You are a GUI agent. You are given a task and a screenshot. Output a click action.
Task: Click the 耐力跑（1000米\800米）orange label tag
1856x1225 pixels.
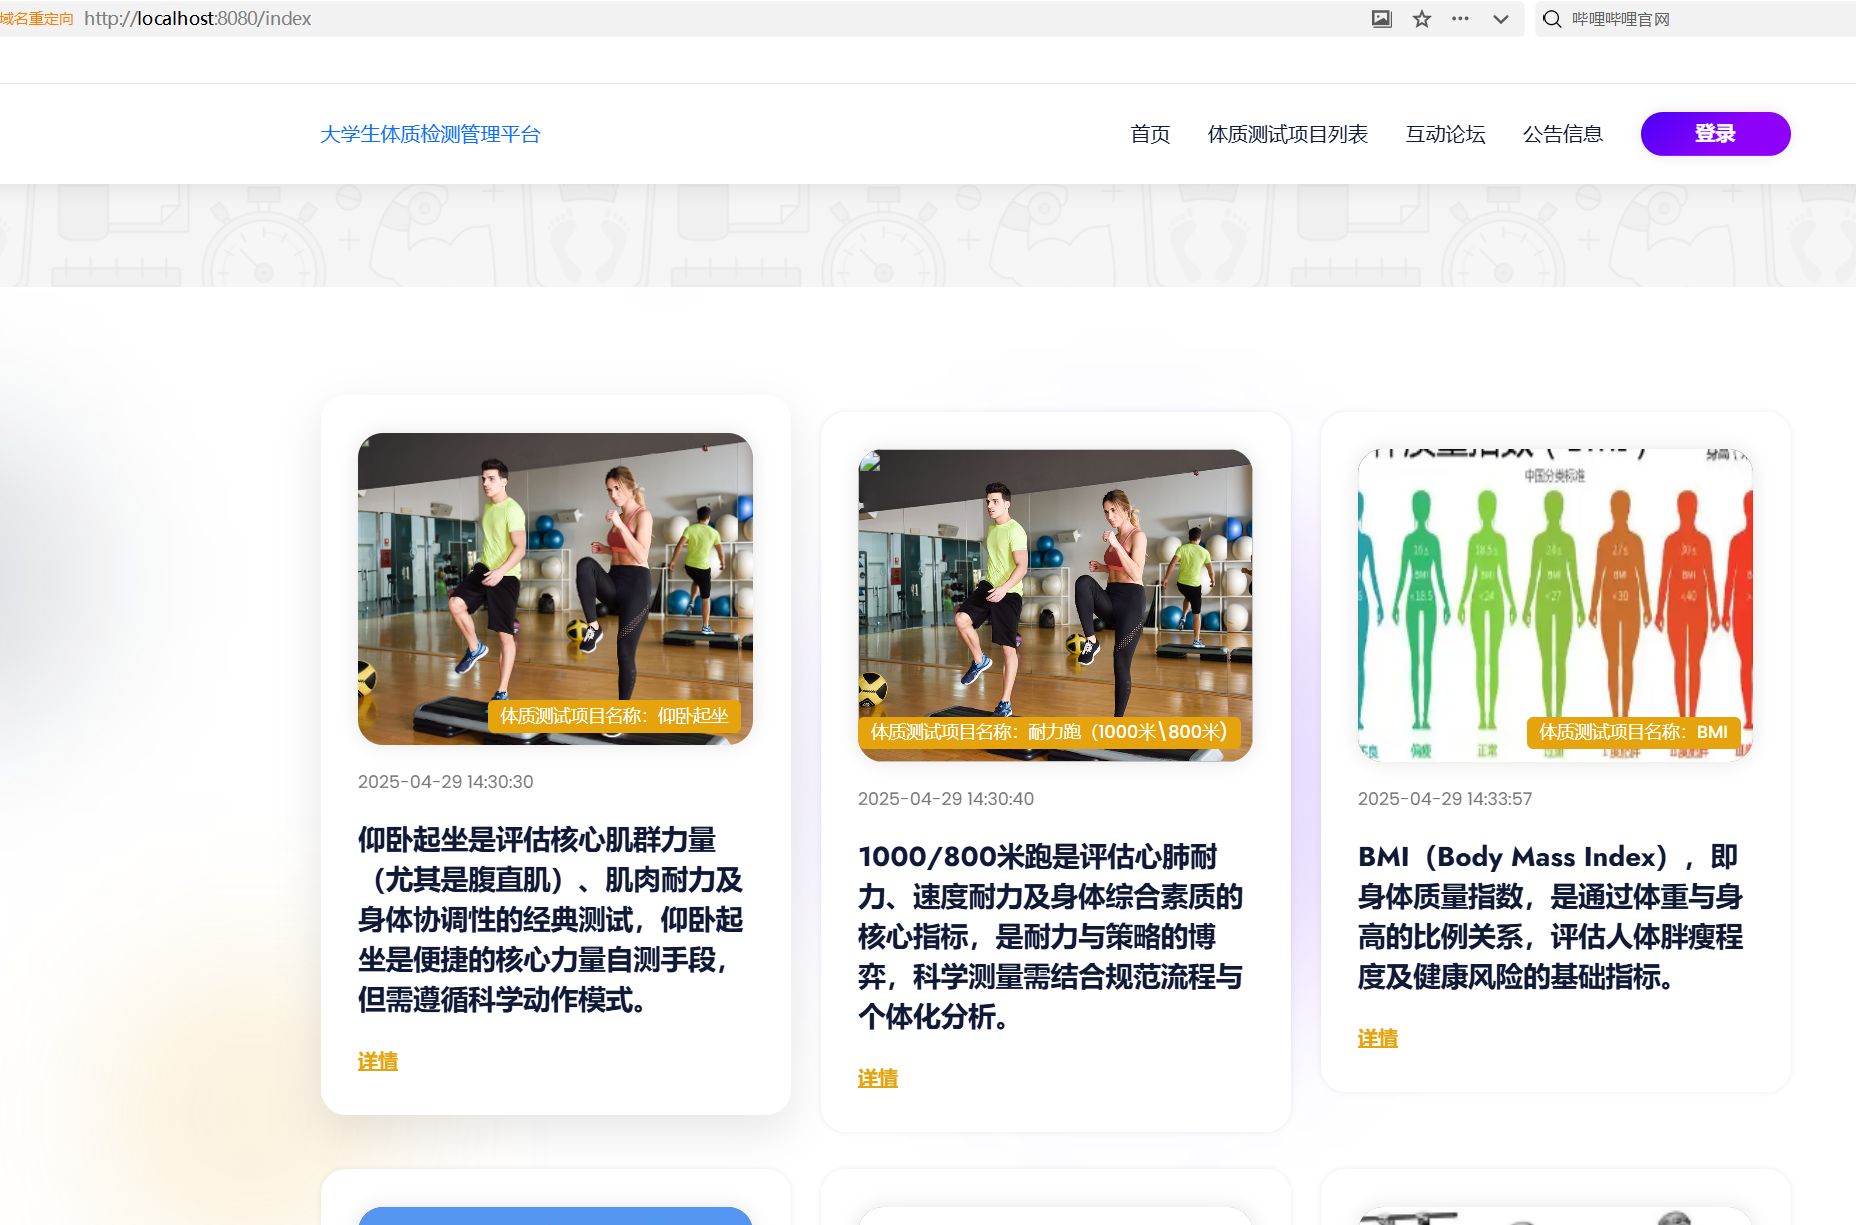(x=1048, y=732)
